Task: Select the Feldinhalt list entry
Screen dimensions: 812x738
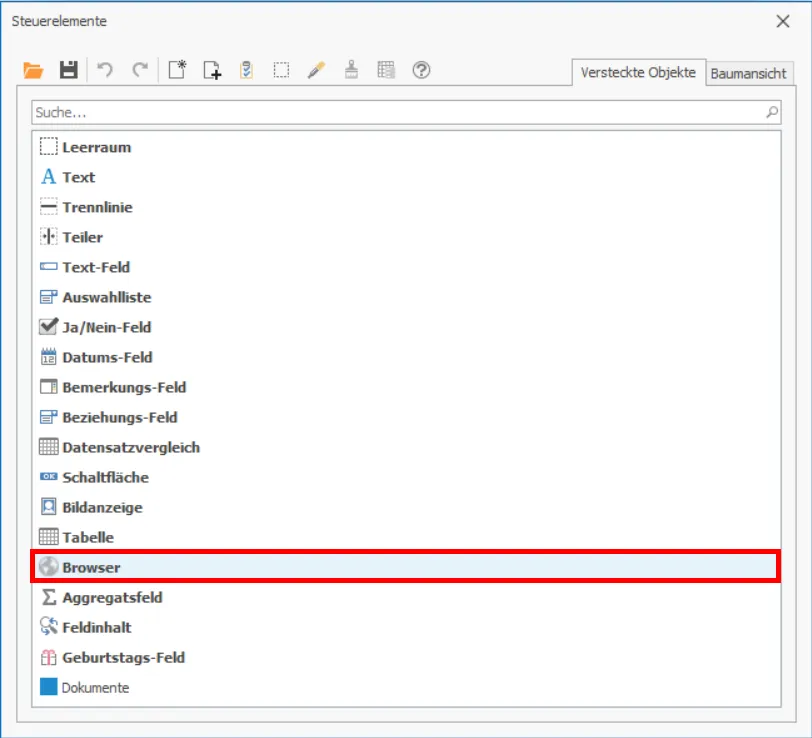Action: click(x=406, y=627)
